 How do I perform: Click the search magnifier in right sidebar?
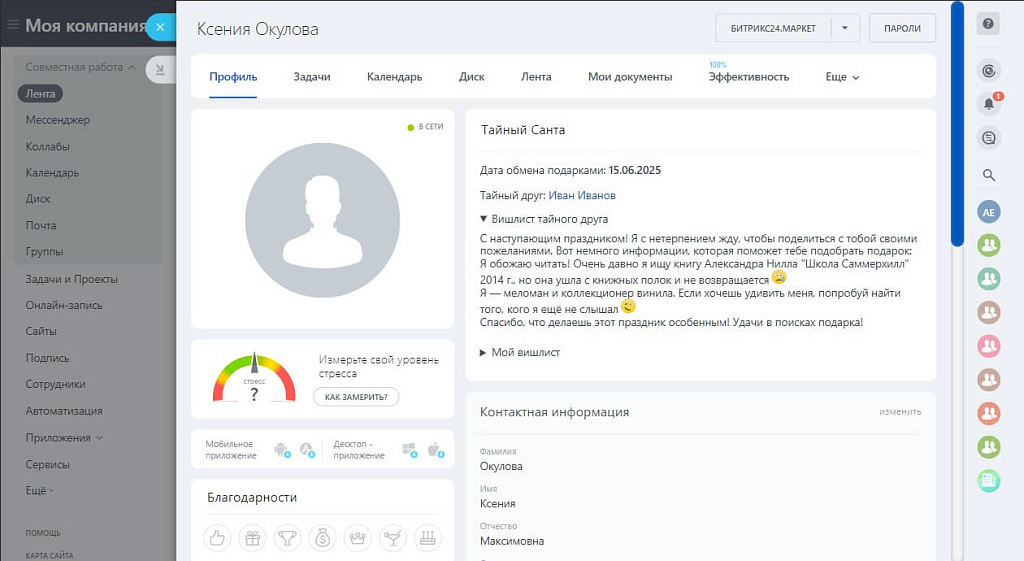[x=988, y=175]
